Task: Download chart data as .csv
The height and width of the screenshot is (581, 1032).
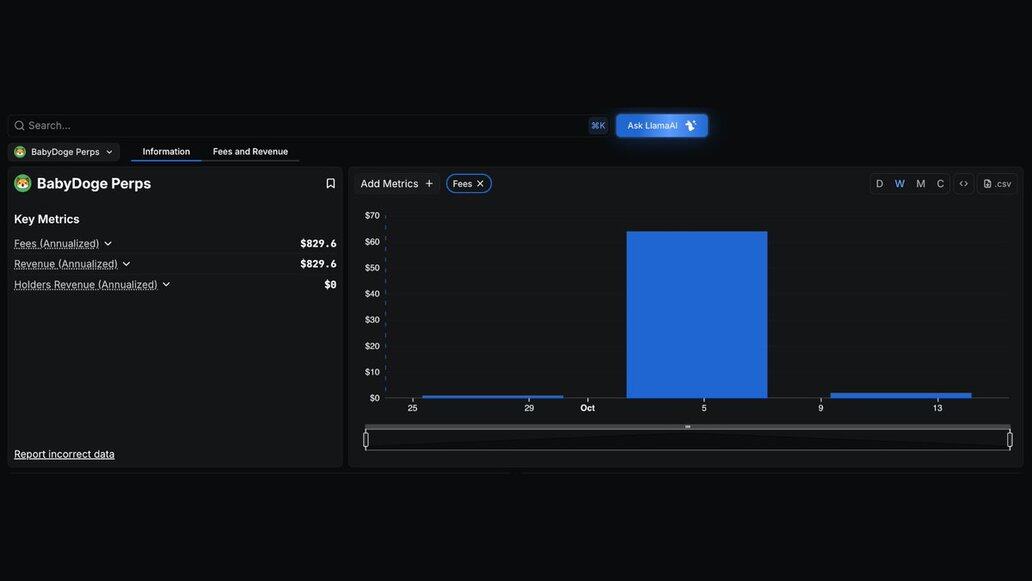Action: point(997,184)
